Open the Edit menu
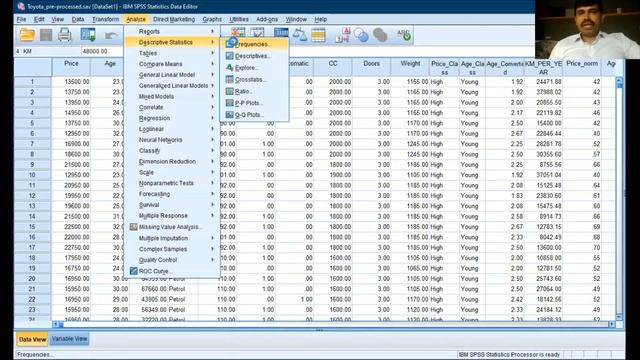The width and height of the screenshot is (640, 360). pos(39,19)
